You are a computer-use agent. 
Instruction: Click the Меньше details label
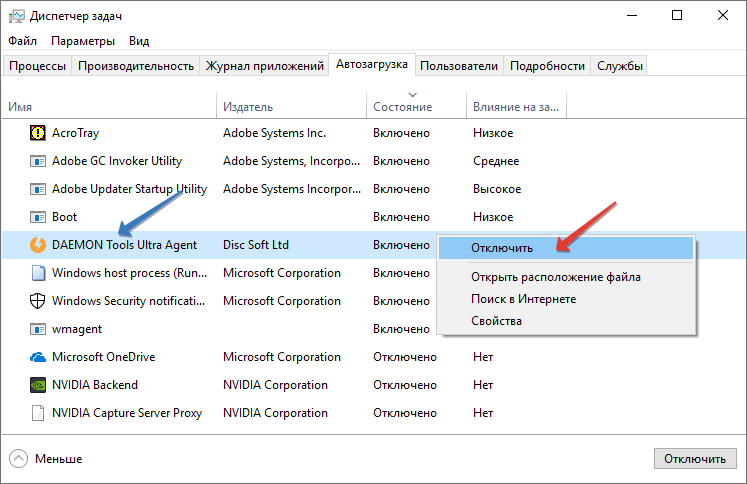tap(59, 459)
